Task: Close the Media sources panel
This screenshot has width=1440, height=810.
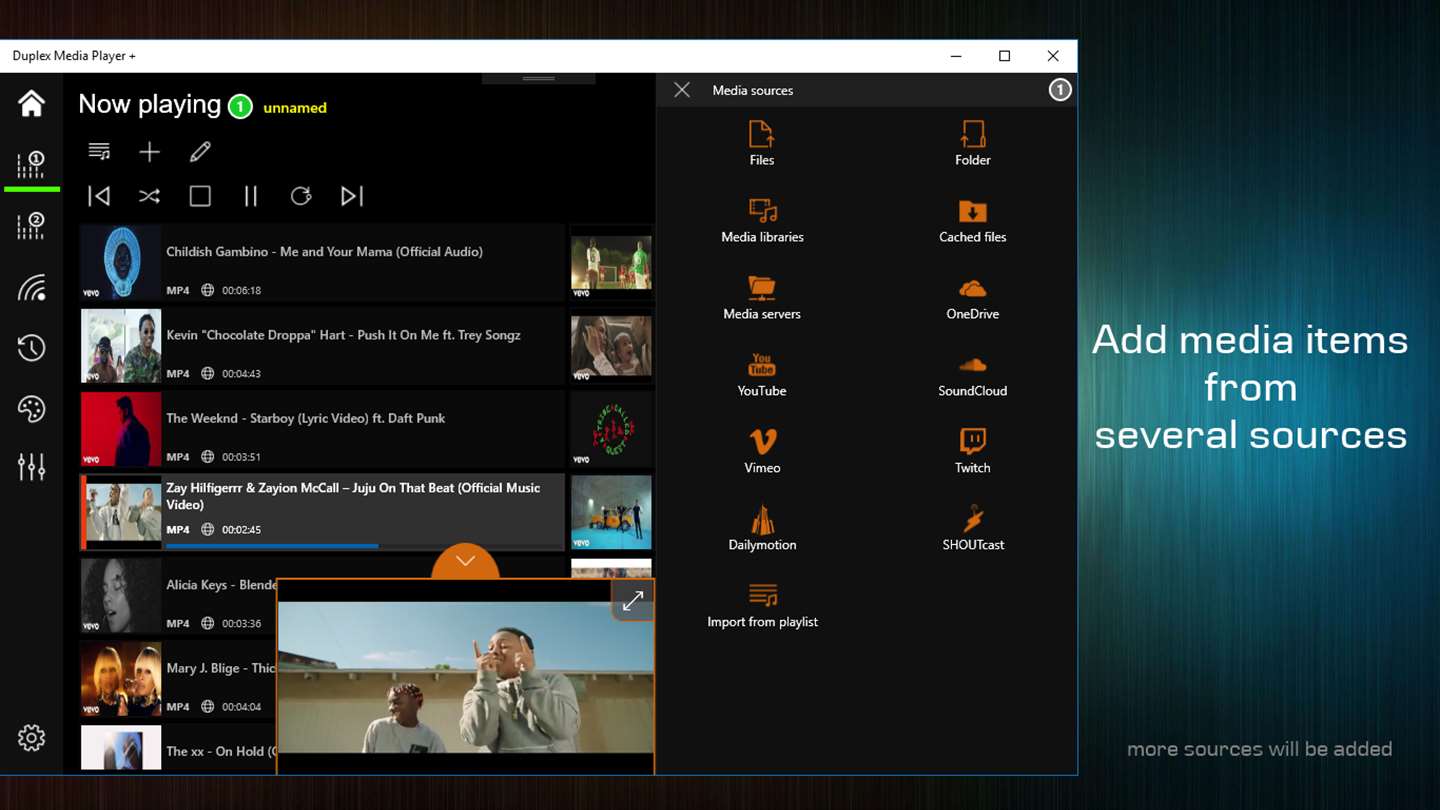Action: click(x=682, y=90)
